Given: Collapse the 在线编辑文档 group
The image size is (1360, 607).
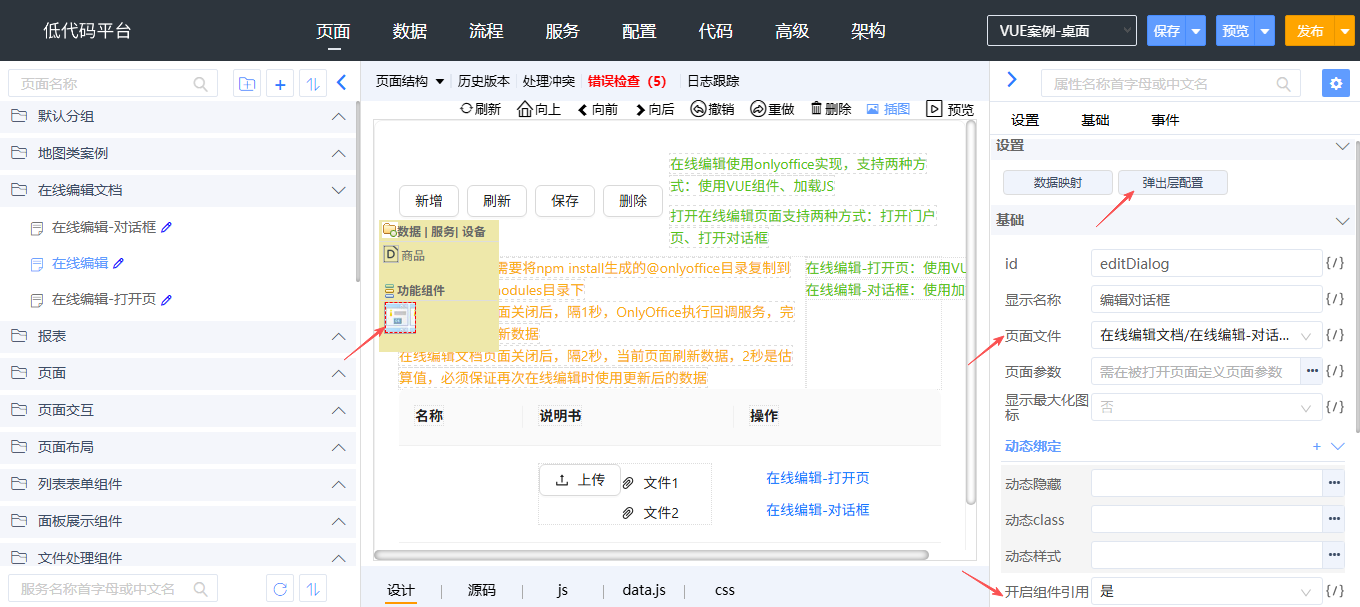Looking at the screenshot, I should [338, 190].
